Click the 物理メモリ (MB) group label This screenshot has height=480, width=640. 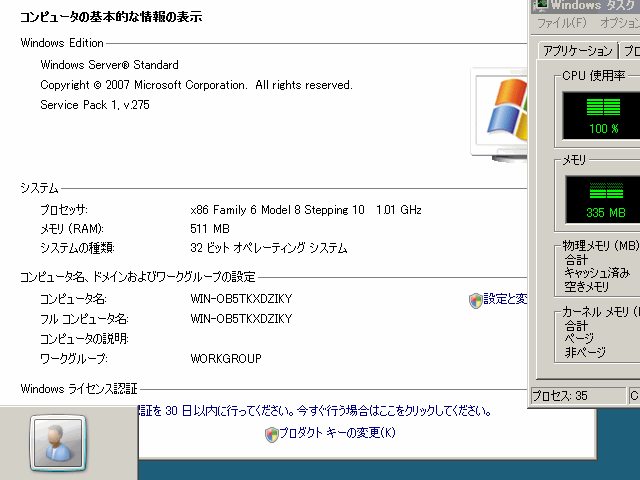click(x=601, y=245)
